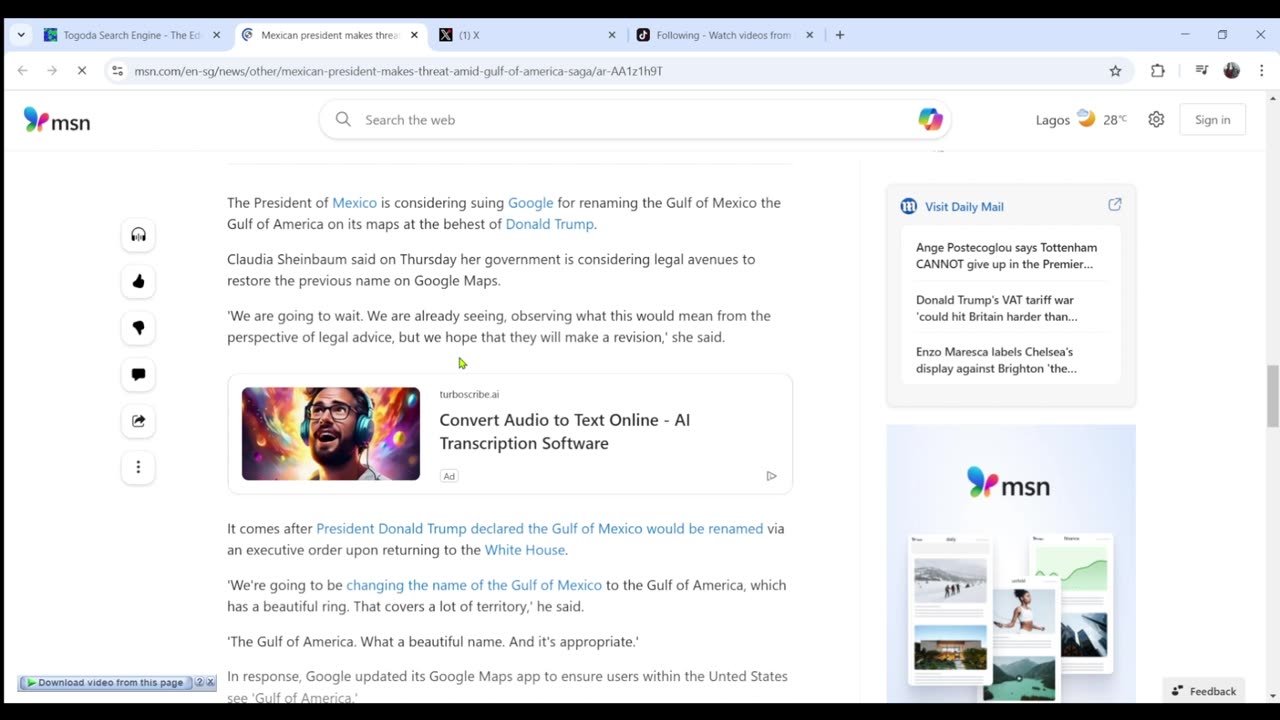Open the MSN app promo banner
This screenshot has width=1280, height=720.
point(1011,563)
